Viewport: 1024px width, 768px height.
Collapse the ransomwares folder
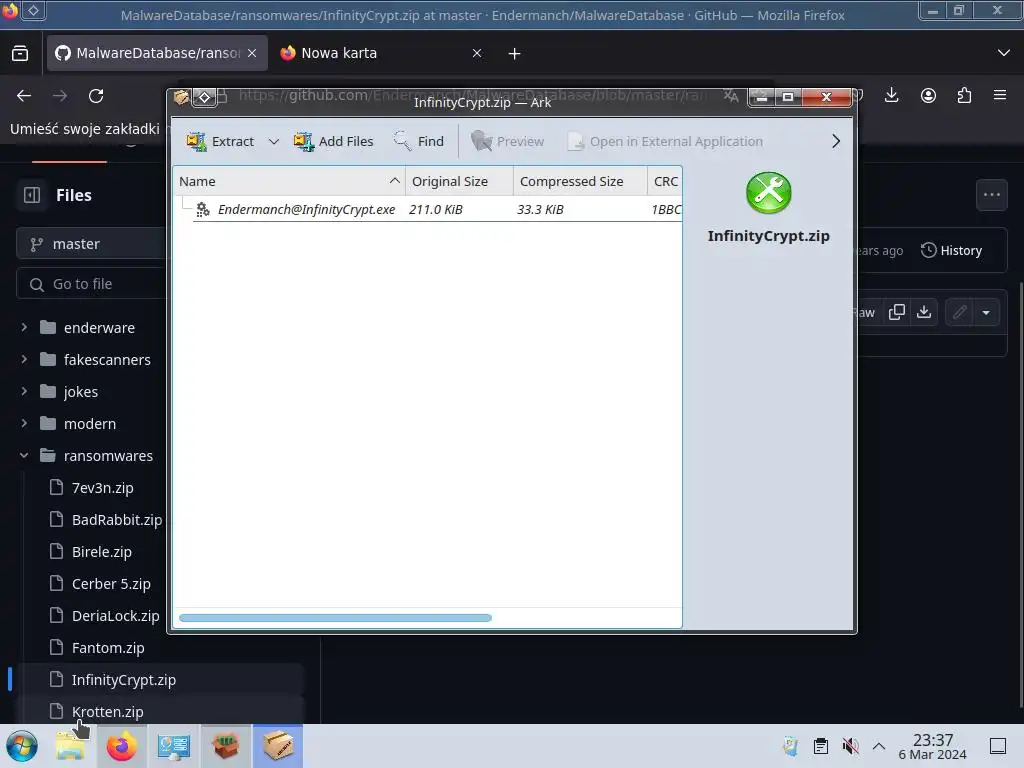(24, 455)
